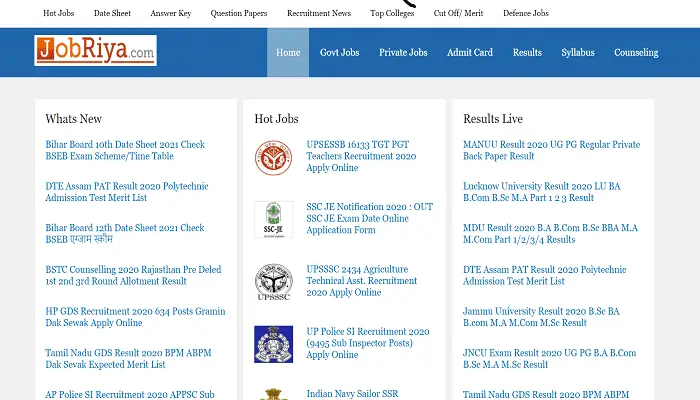Open JNCU Exam Result 2020 link
Viewport: 700px width, 400px height.
click(550, 358)
